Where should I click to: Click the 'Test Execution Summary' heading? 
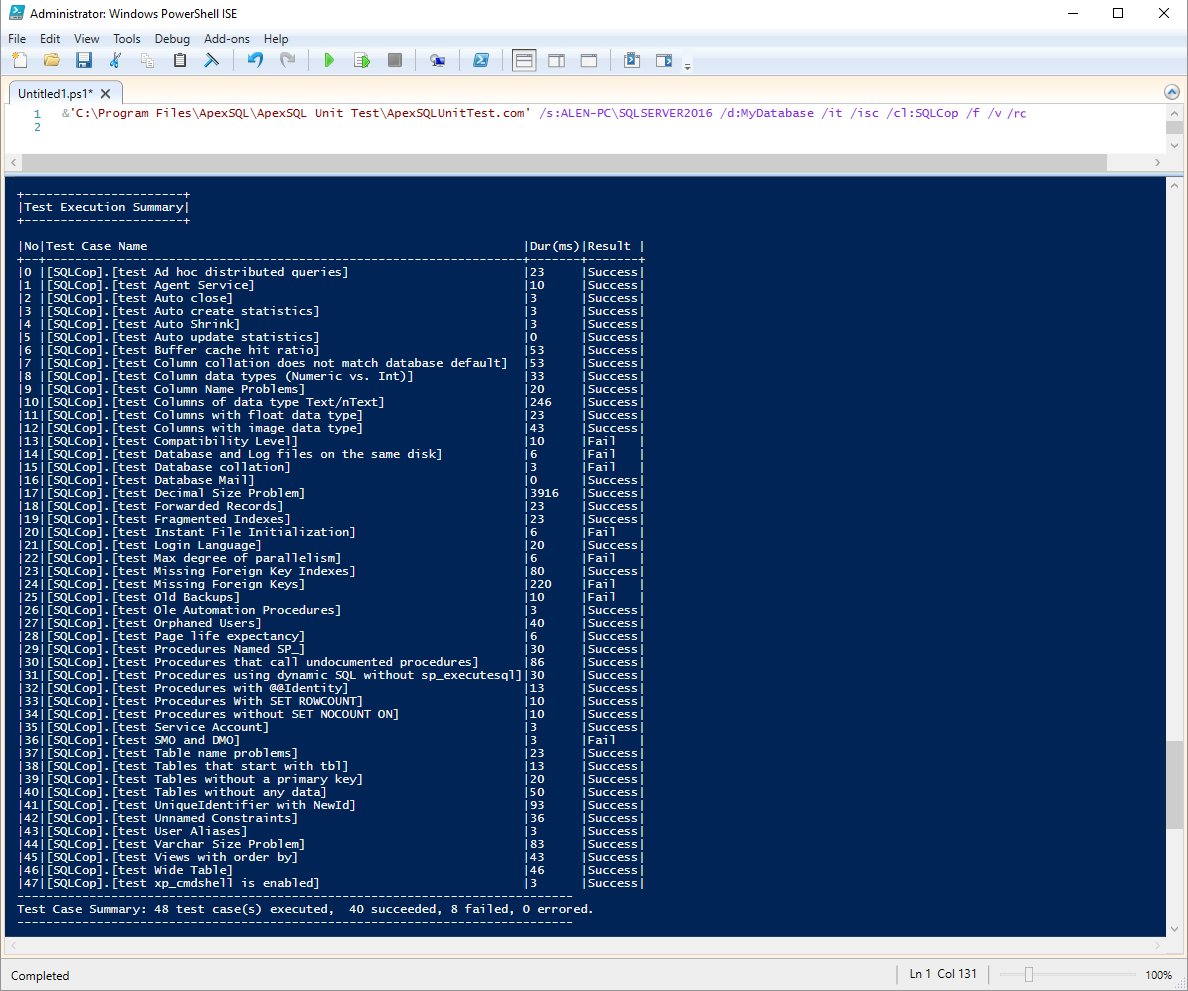(104, 207)
